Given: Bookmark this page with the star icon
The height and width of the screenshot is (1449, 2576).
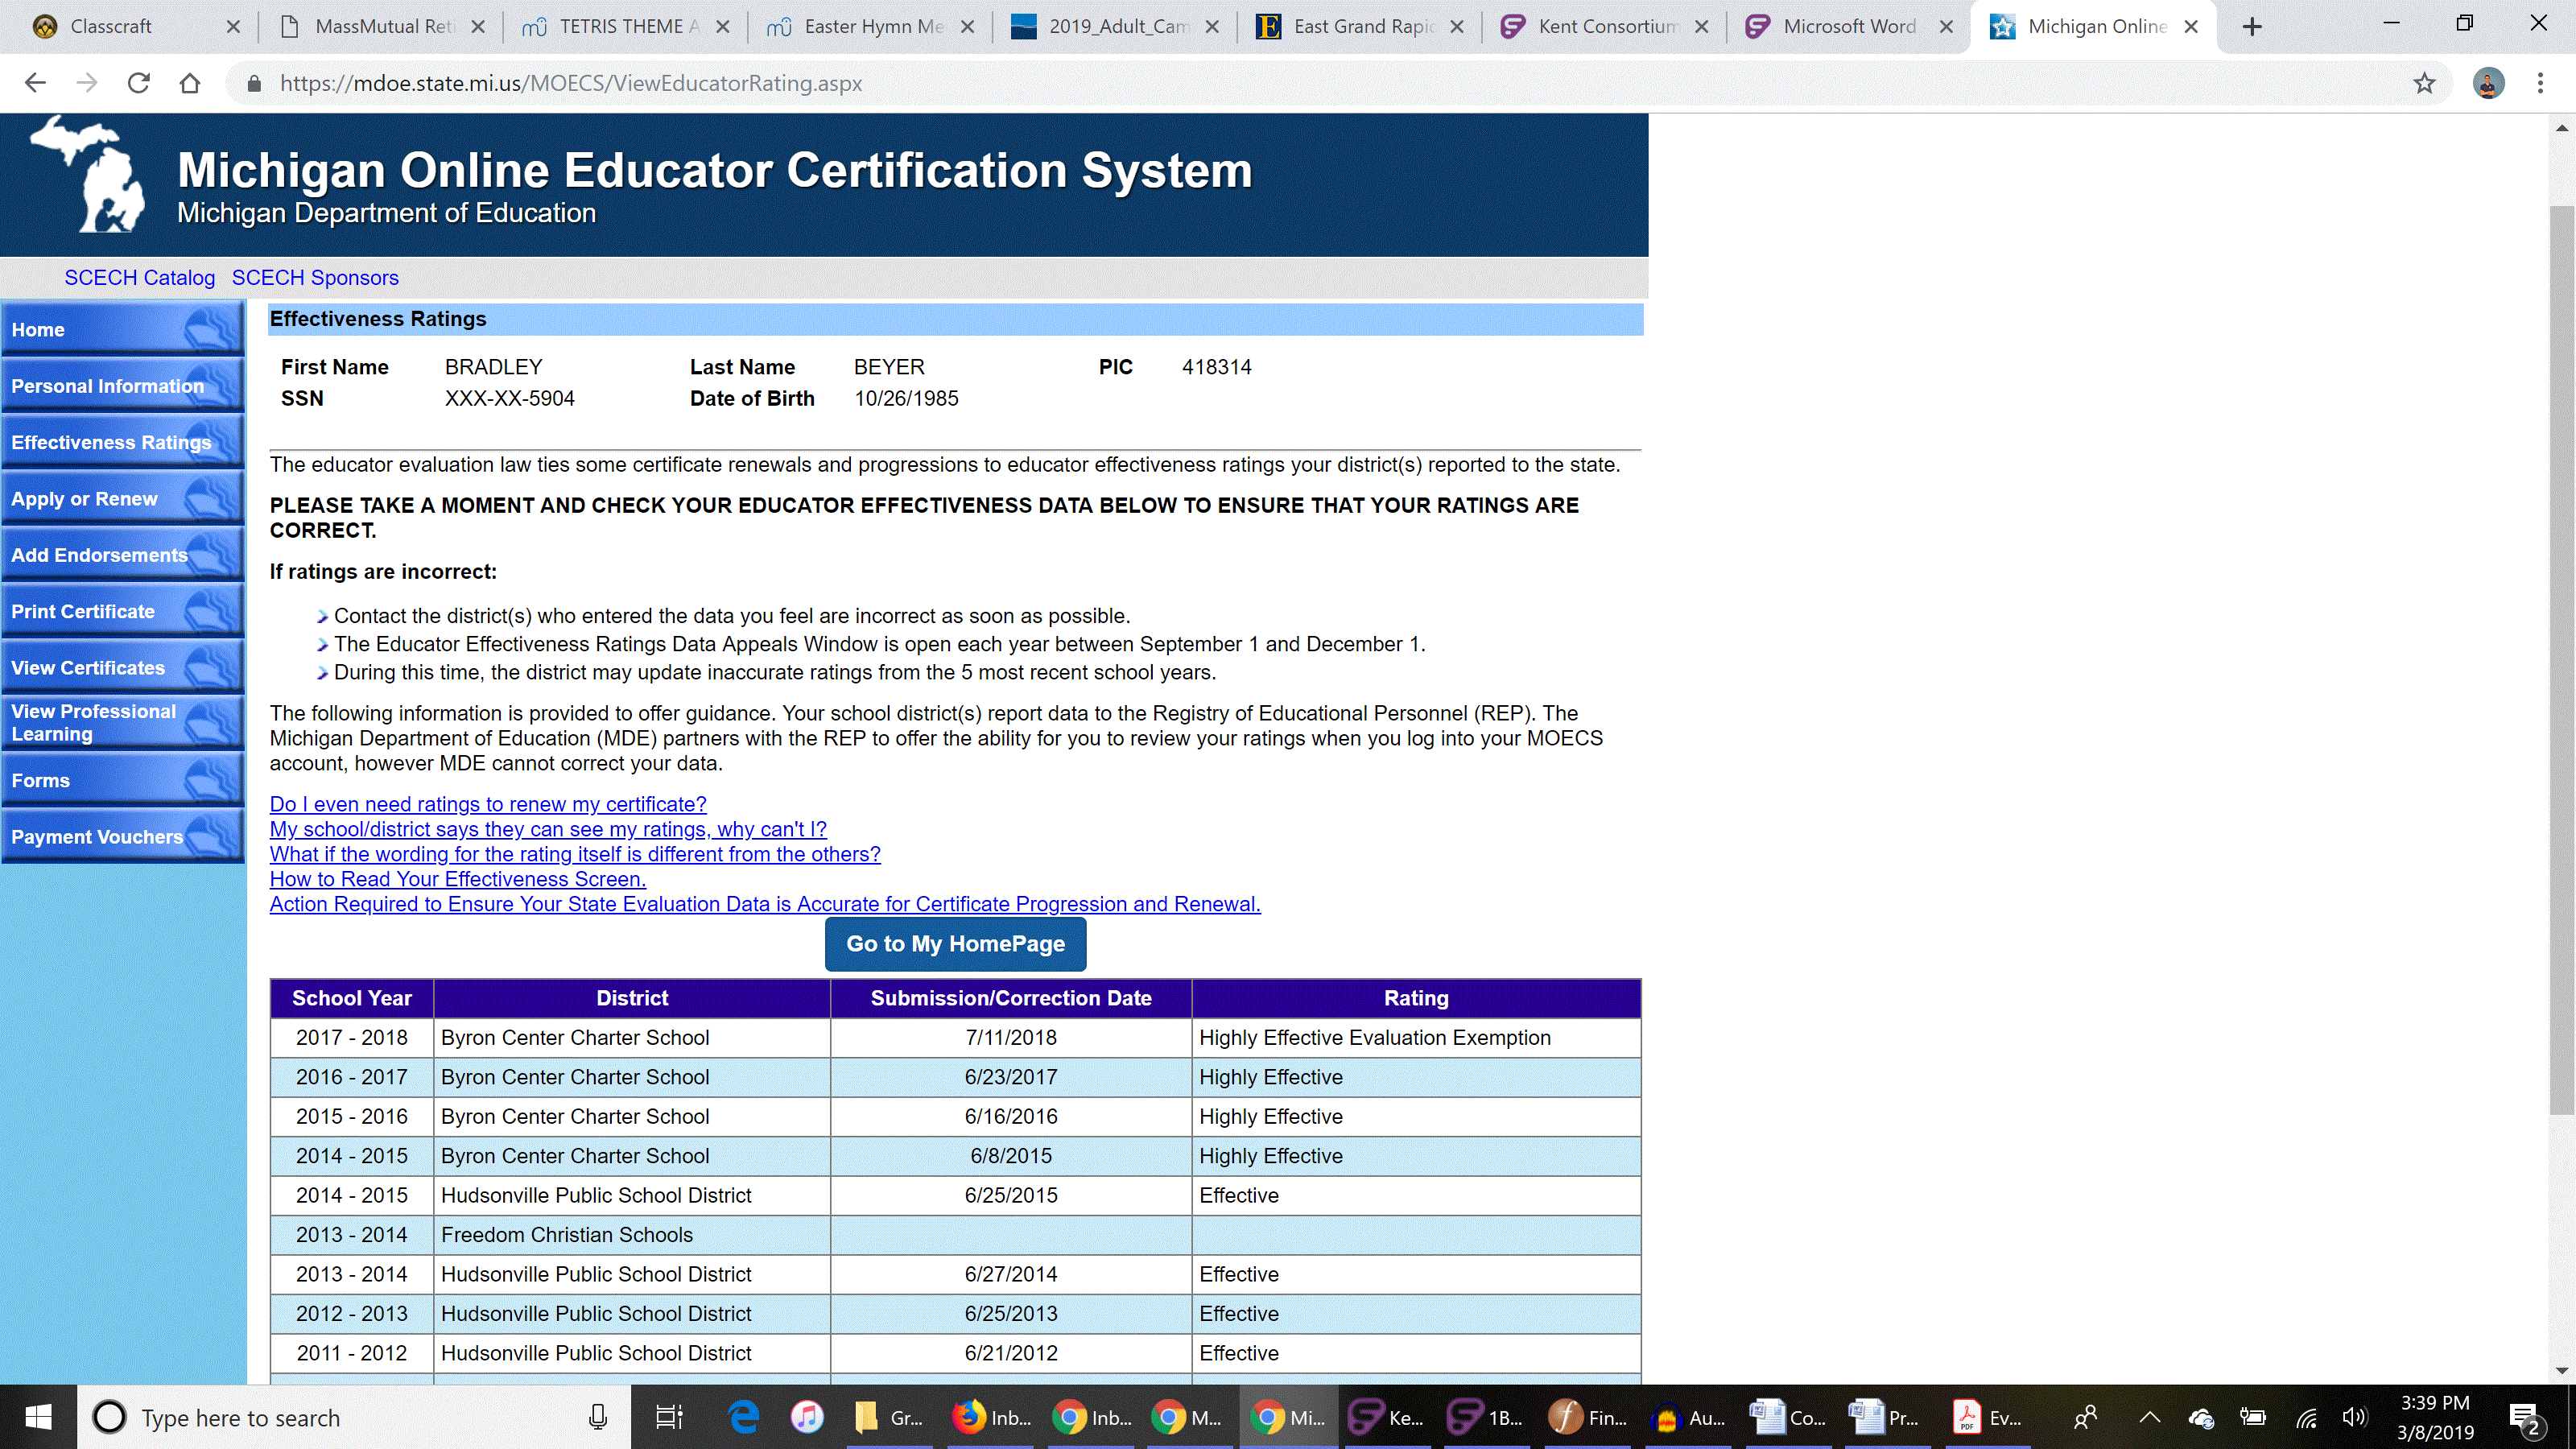Looking at the screenshot, I should (x=2424, y=83).
